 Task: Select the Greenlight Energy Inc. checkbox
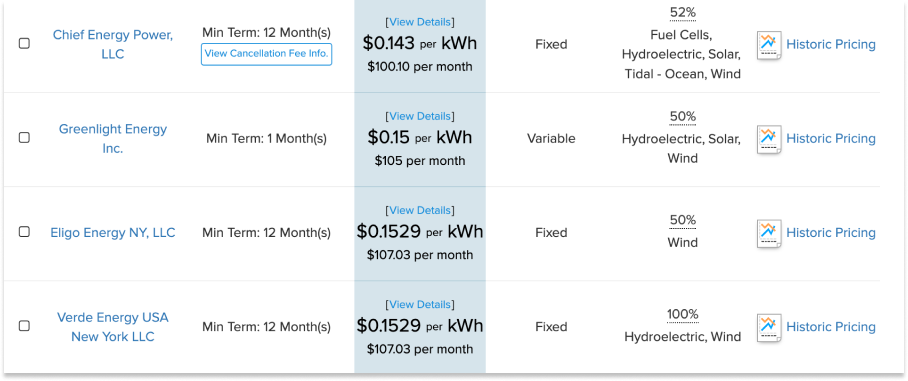point(24,138)
